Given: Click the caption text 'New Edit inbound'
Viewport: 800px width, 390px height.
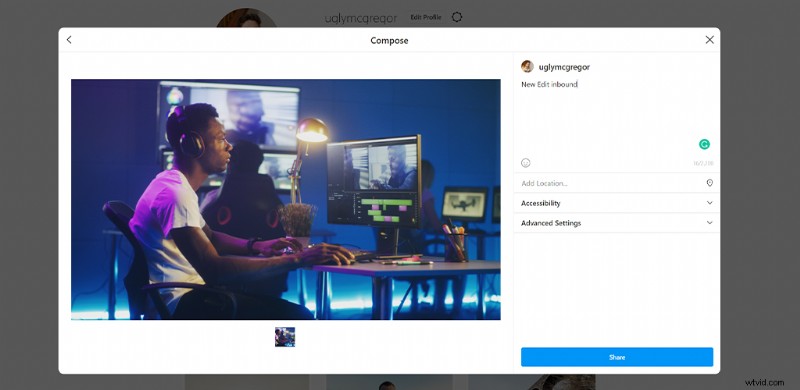Looking at the screenshot, I should [x=549, y=84].
